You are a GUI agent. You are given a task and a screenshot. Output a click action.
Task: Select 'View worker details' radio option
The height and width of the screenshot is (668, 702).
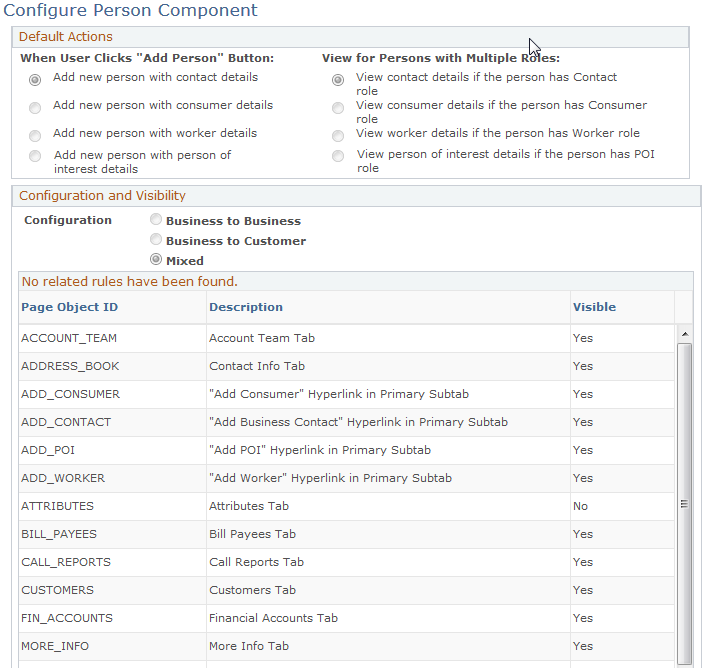pos(338,136)
